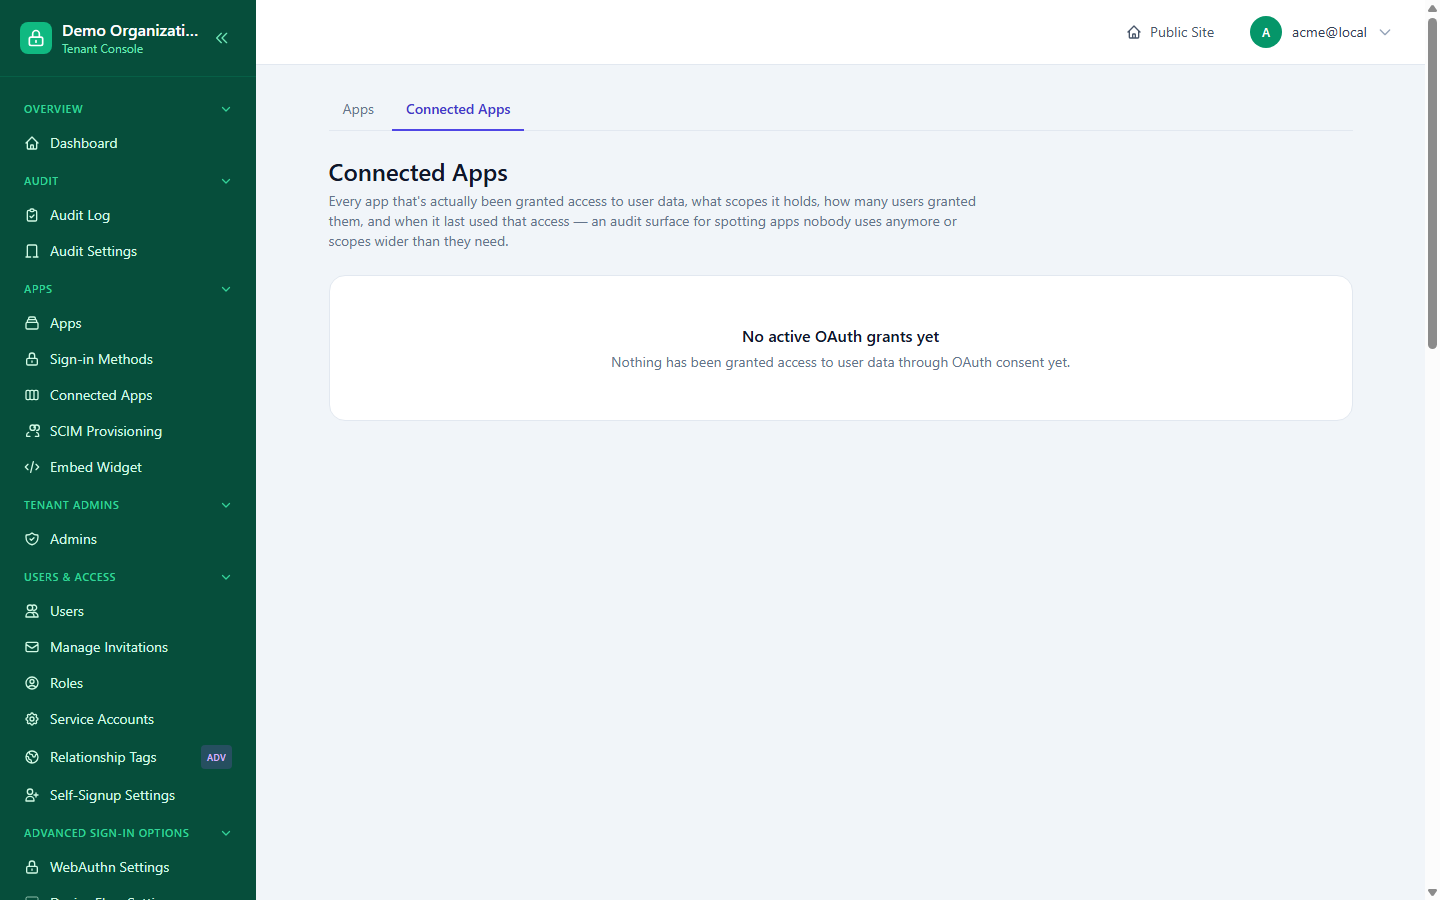Open Sign-in Methods page
This screenshot has height=900, width=1440.
click(x=128, y=359)
